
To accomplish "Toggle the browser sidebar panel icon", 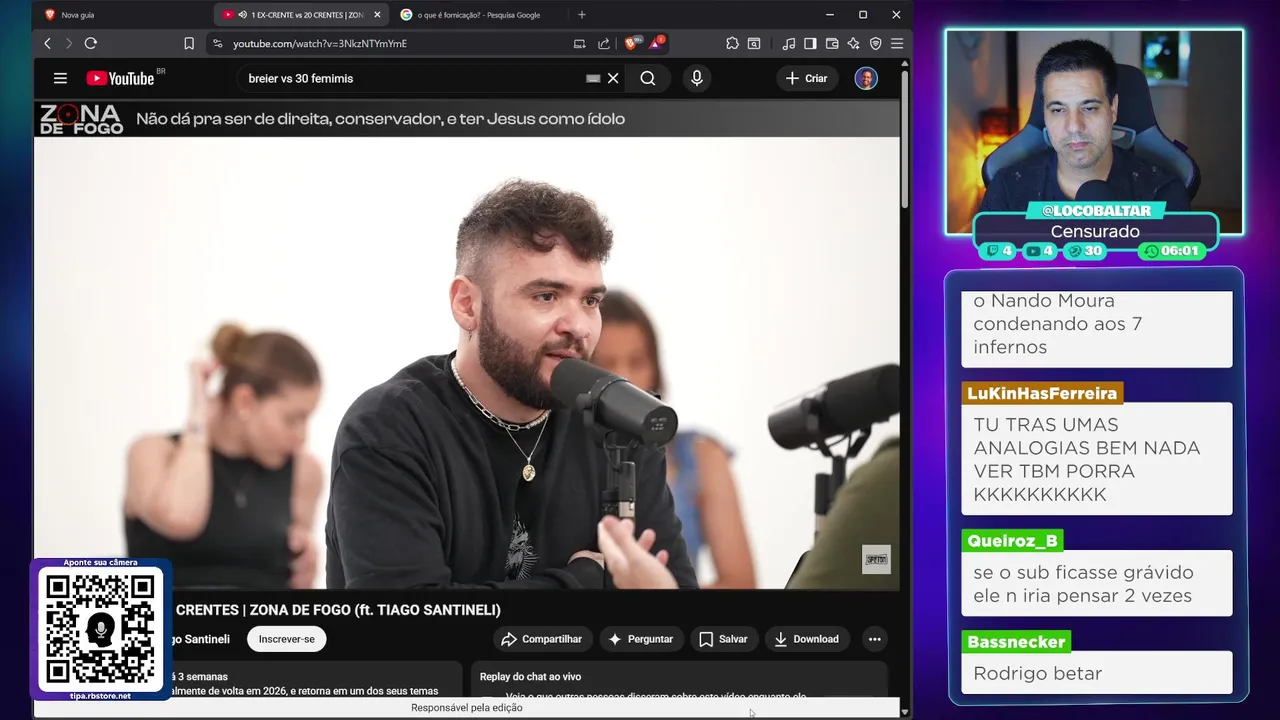I will point(810,43).
